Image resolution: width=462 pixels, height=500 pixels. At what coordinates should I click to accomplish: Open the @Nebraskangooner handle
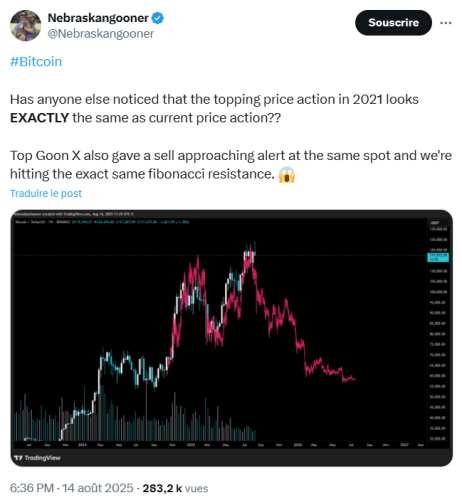pyautogui.click(x=101, y=34)
